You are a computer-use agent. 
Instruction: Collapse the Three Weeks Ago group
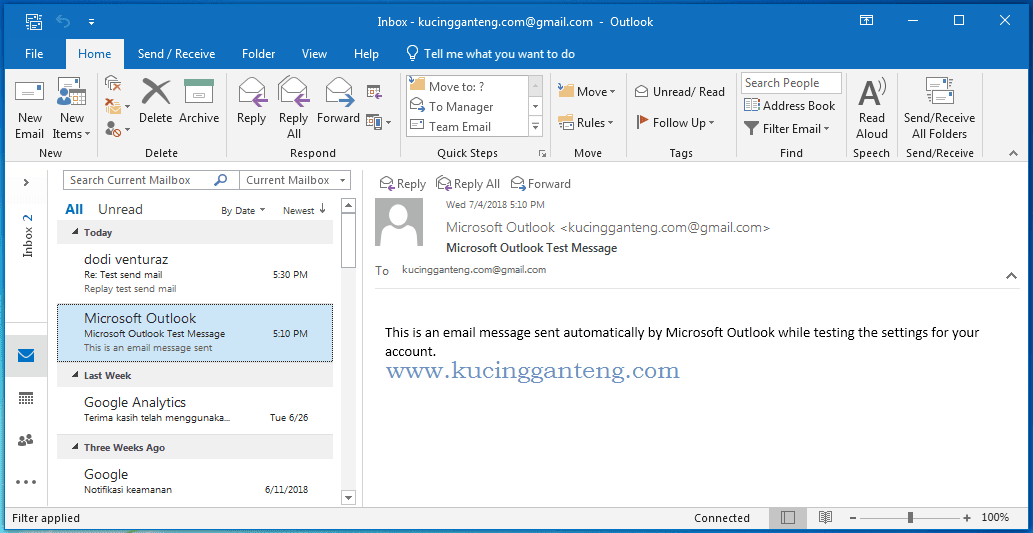pyautogui.click(x=74, y=447)
